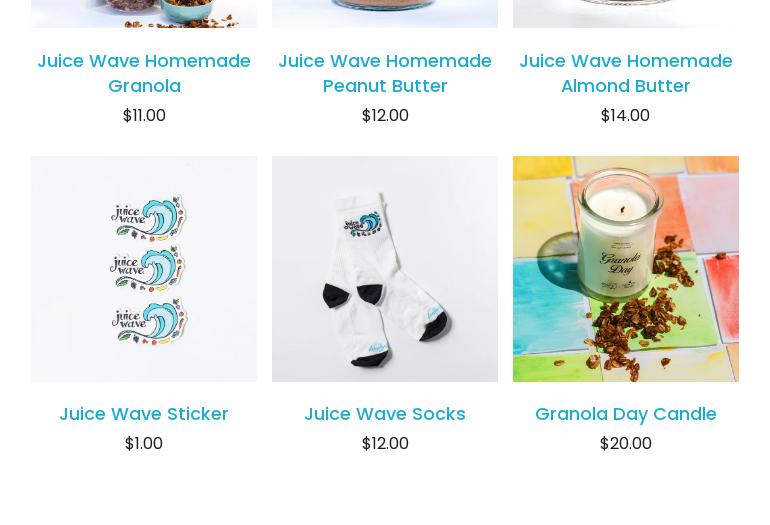Click the Granola Day Candle product photo
The height and width of the screenshot is (525, 770).
click(x=626, y=269)
